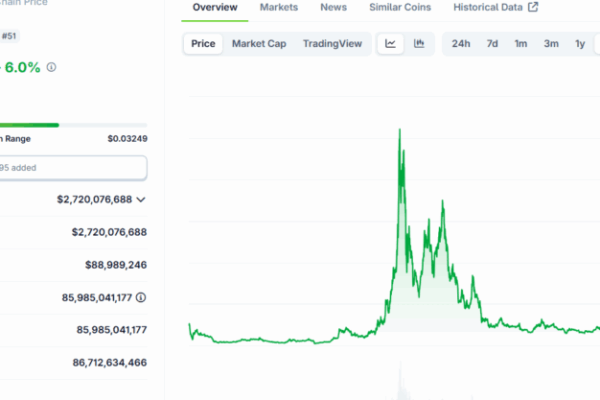Click the 86,712,634,466 supply value

110,362
